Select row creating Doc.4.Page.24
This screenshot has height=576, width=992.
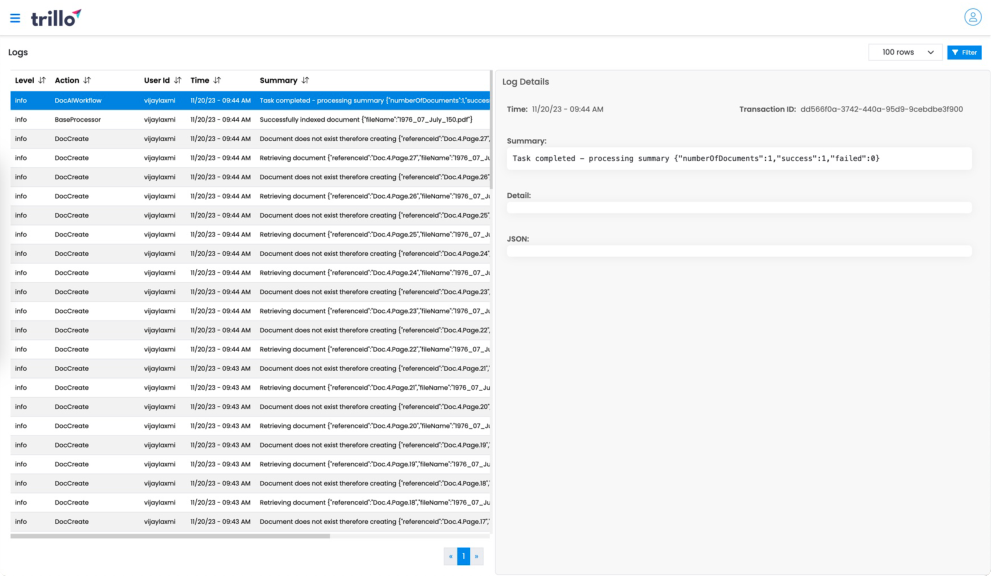[250, 254]
